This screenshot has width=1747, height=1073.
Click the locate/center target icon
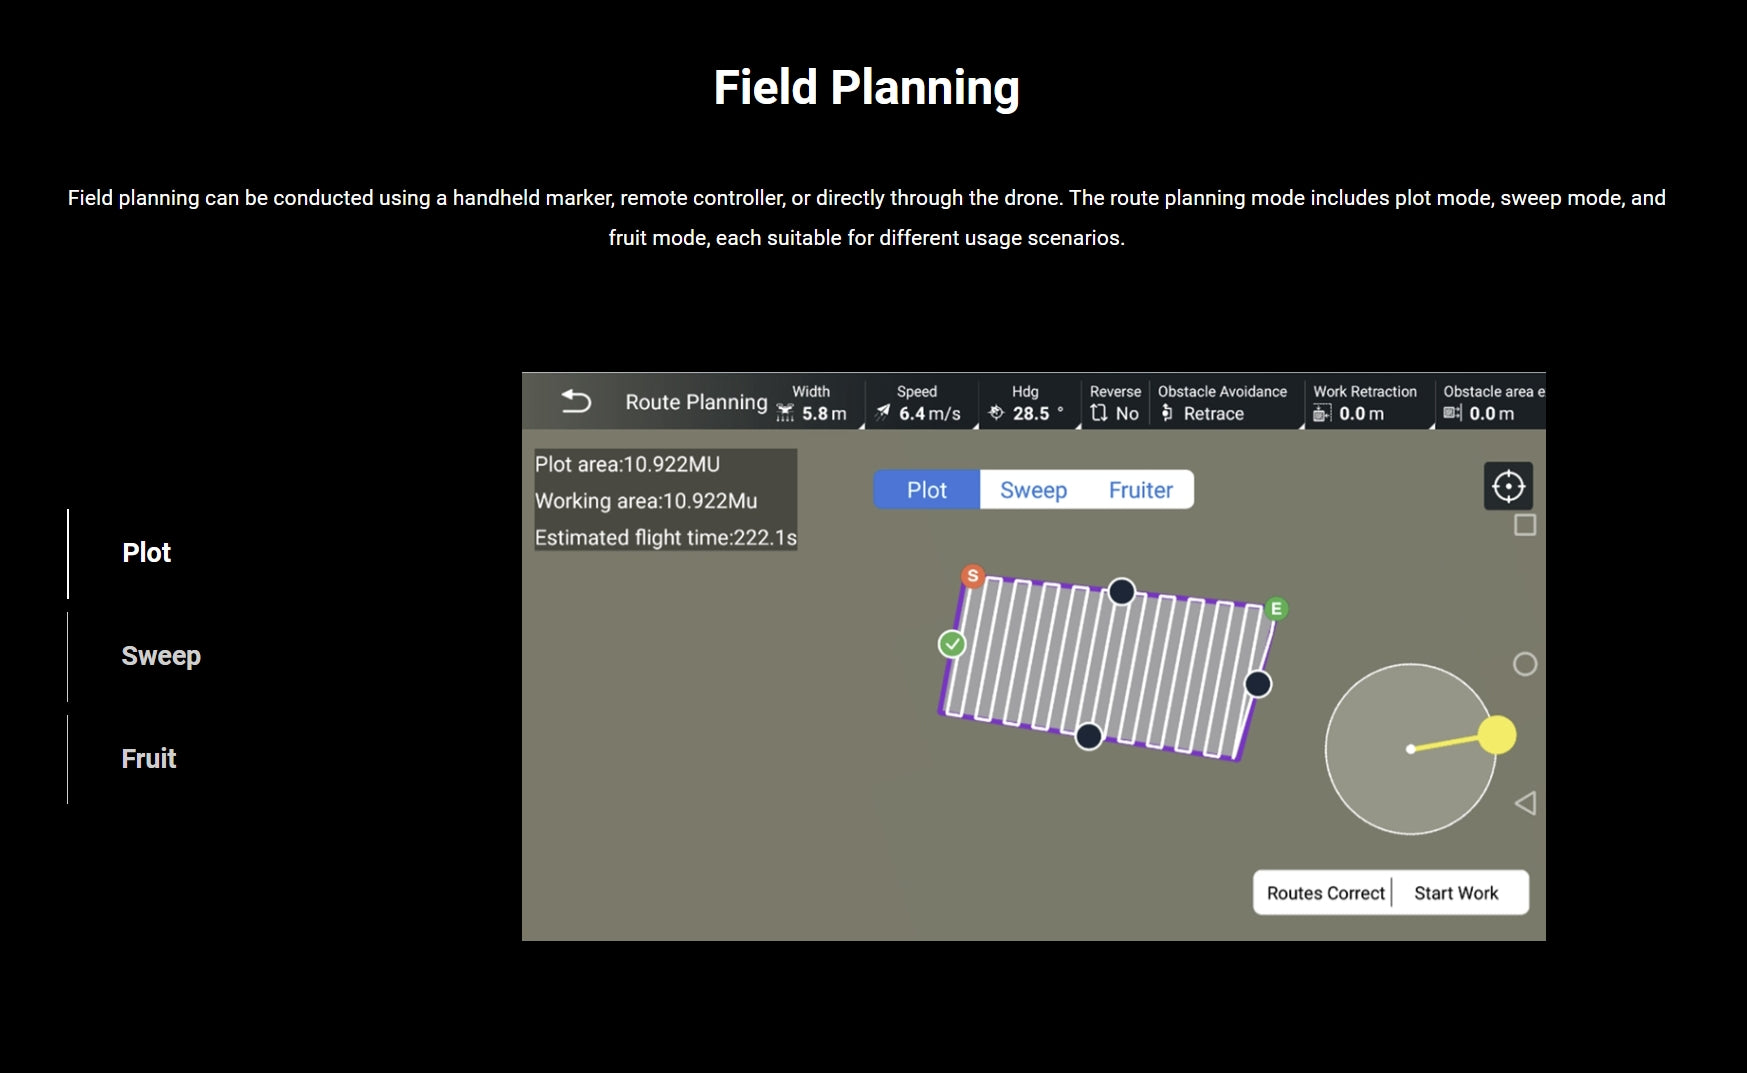click(x=1506, y=485)
